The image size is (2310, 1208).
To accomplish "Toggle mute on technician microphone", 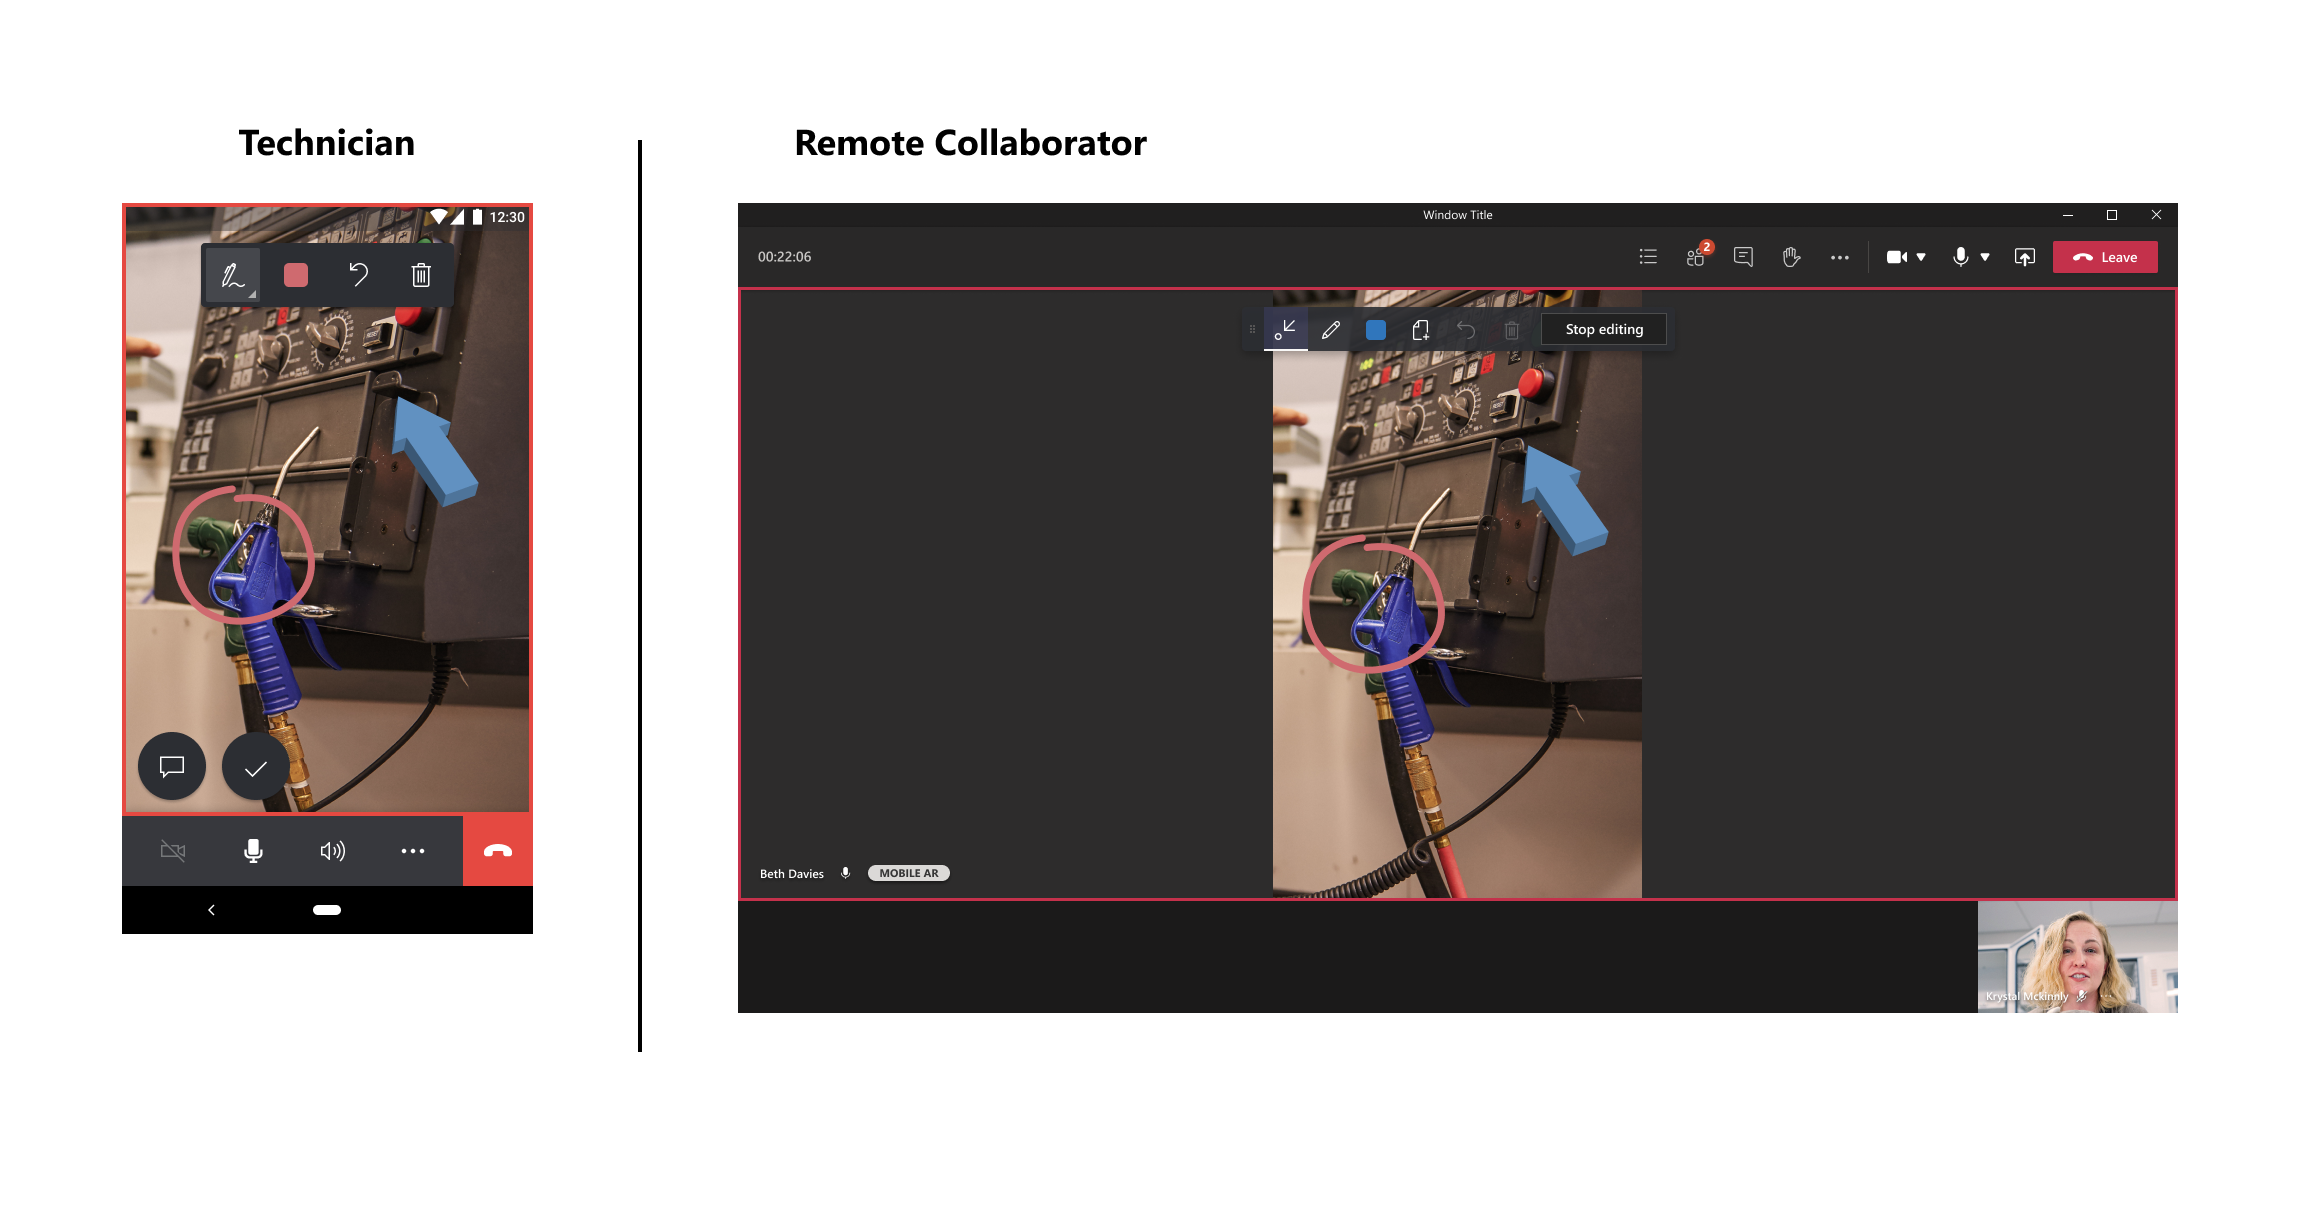I will 255,849.
